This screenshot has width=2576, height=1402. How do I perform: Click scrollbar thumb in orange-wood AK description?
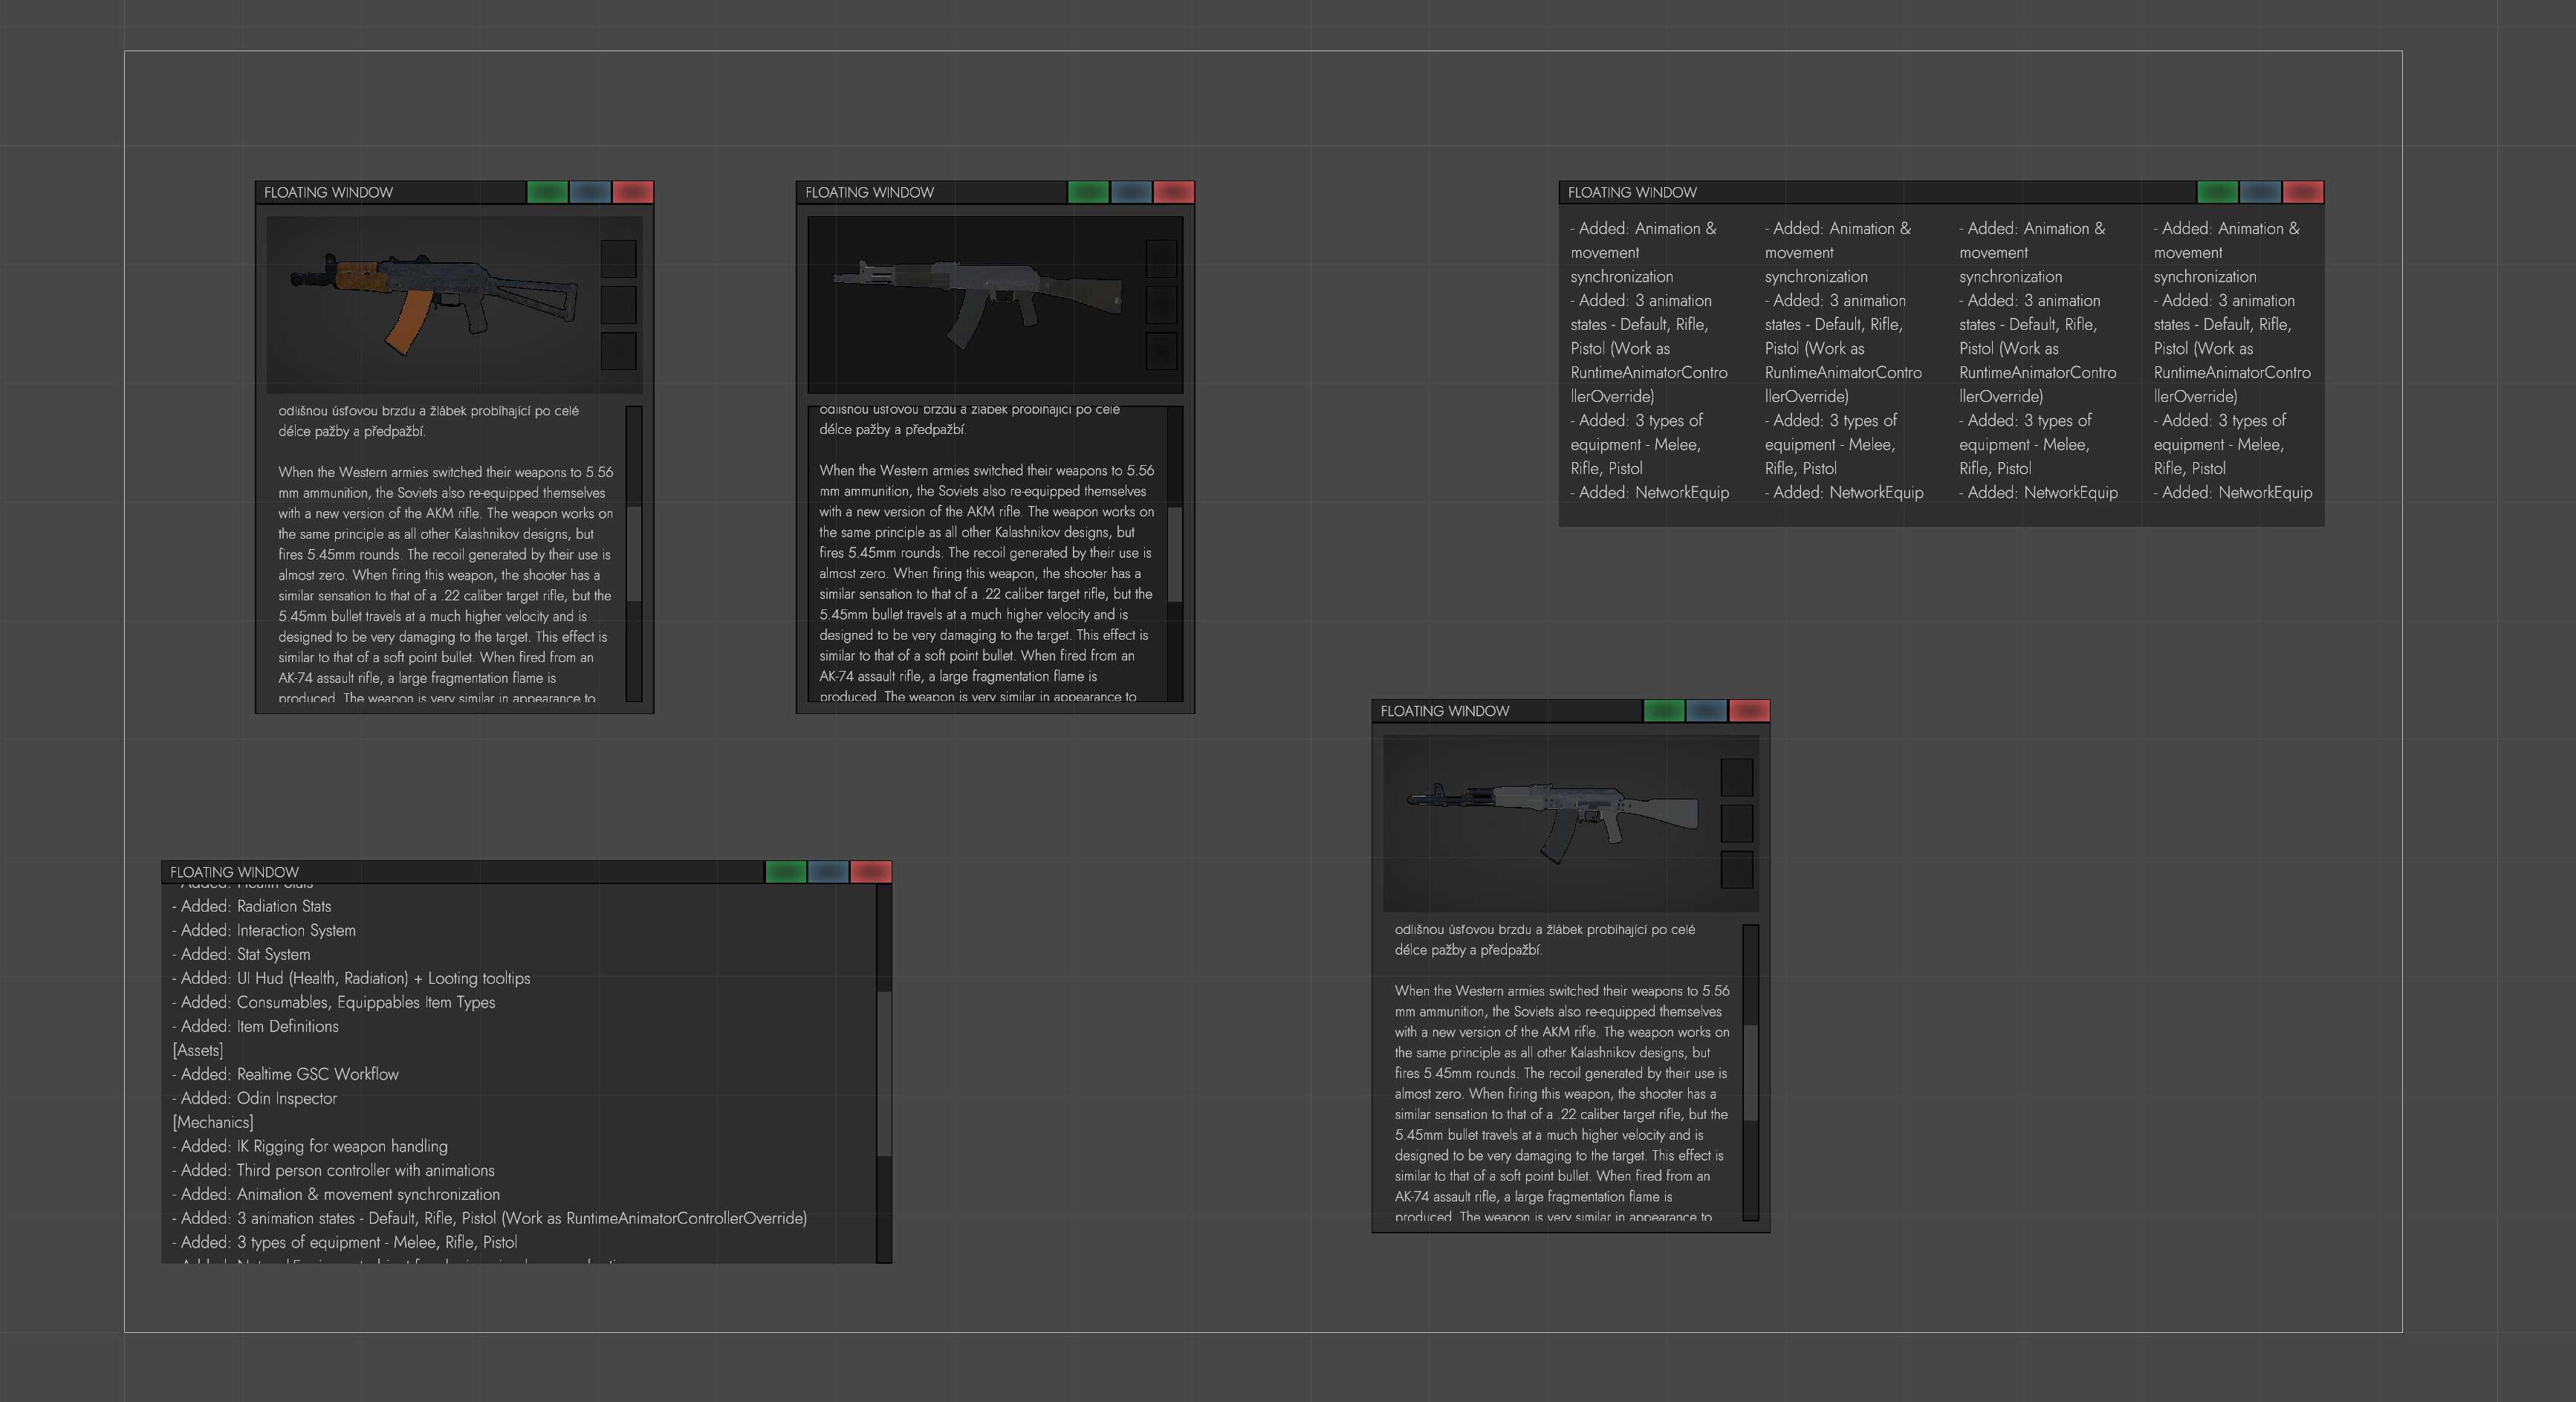coord(633,553)
